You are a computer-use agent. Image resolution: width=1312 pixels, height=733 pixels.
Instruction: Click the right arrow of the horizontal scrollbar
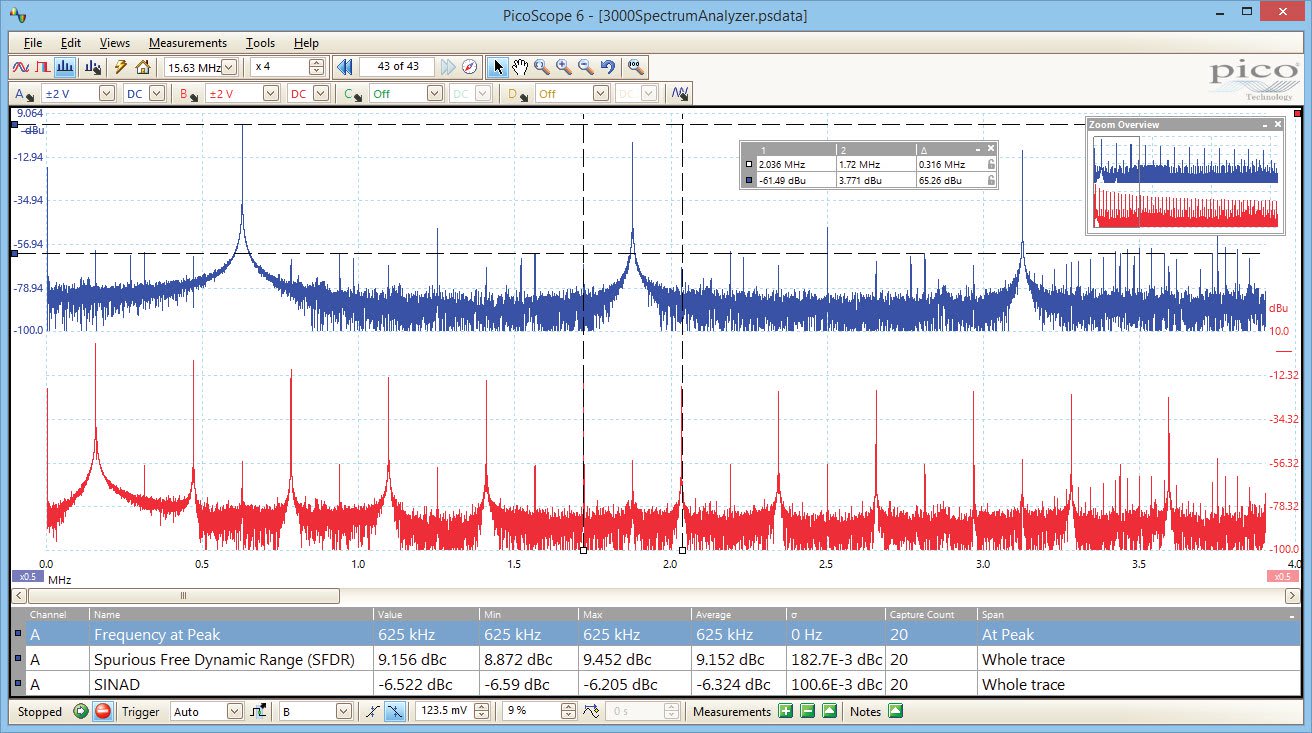coord(1291,596)
